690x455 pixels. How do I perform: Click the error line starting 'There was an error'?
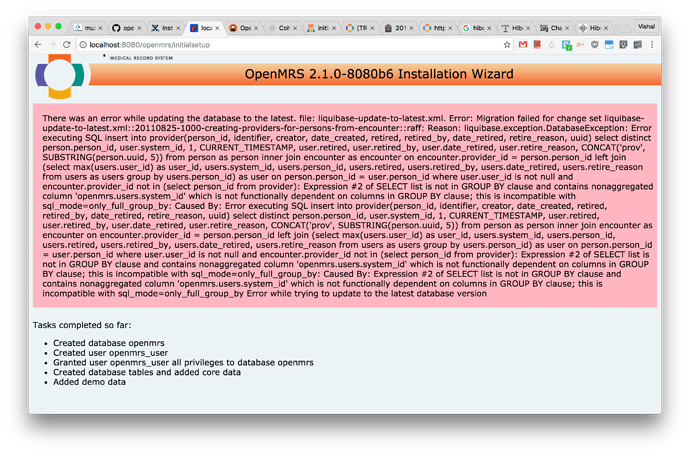tap(343, 118)
